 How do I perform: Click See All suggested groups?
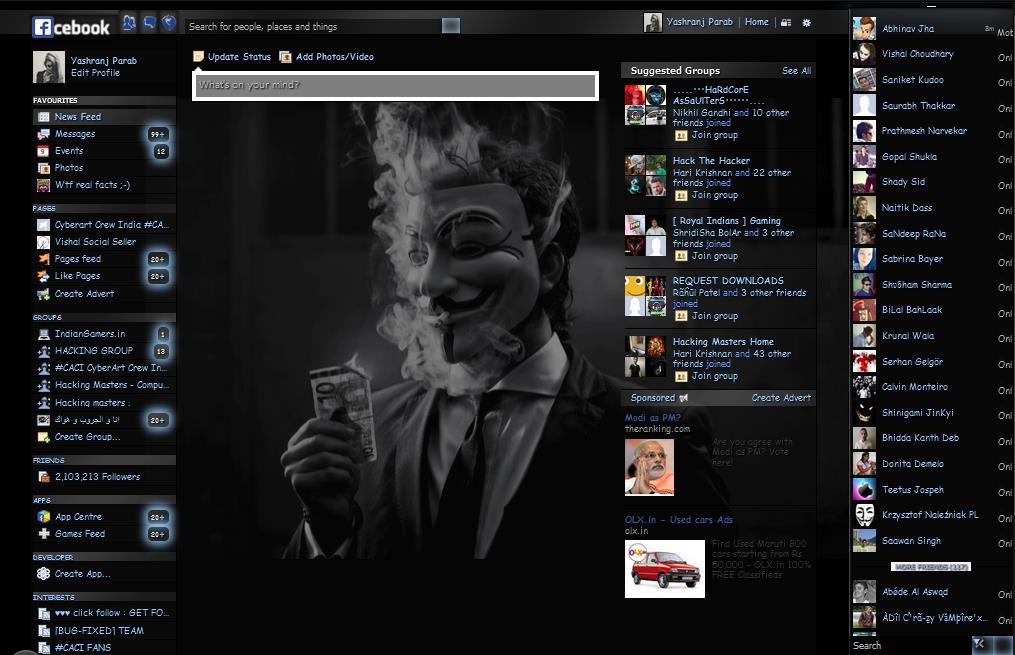796,71
